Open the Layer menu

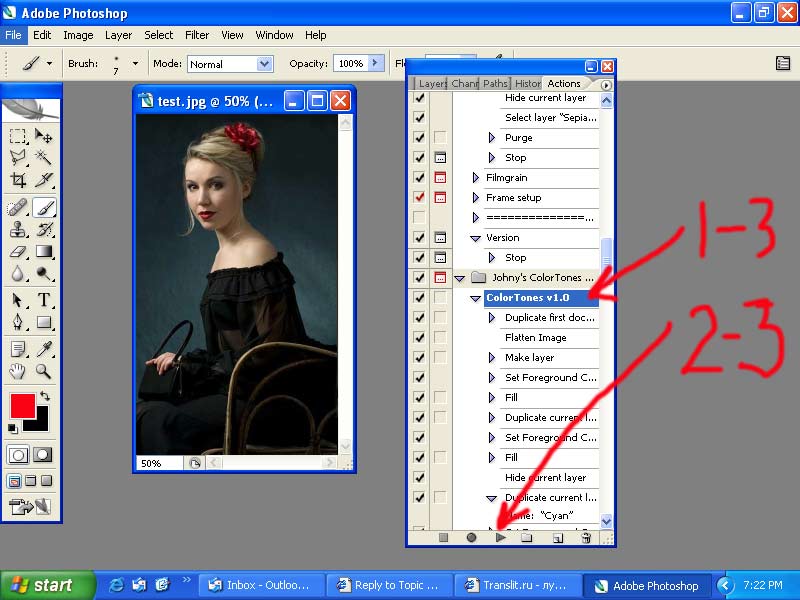click(118, 35)
